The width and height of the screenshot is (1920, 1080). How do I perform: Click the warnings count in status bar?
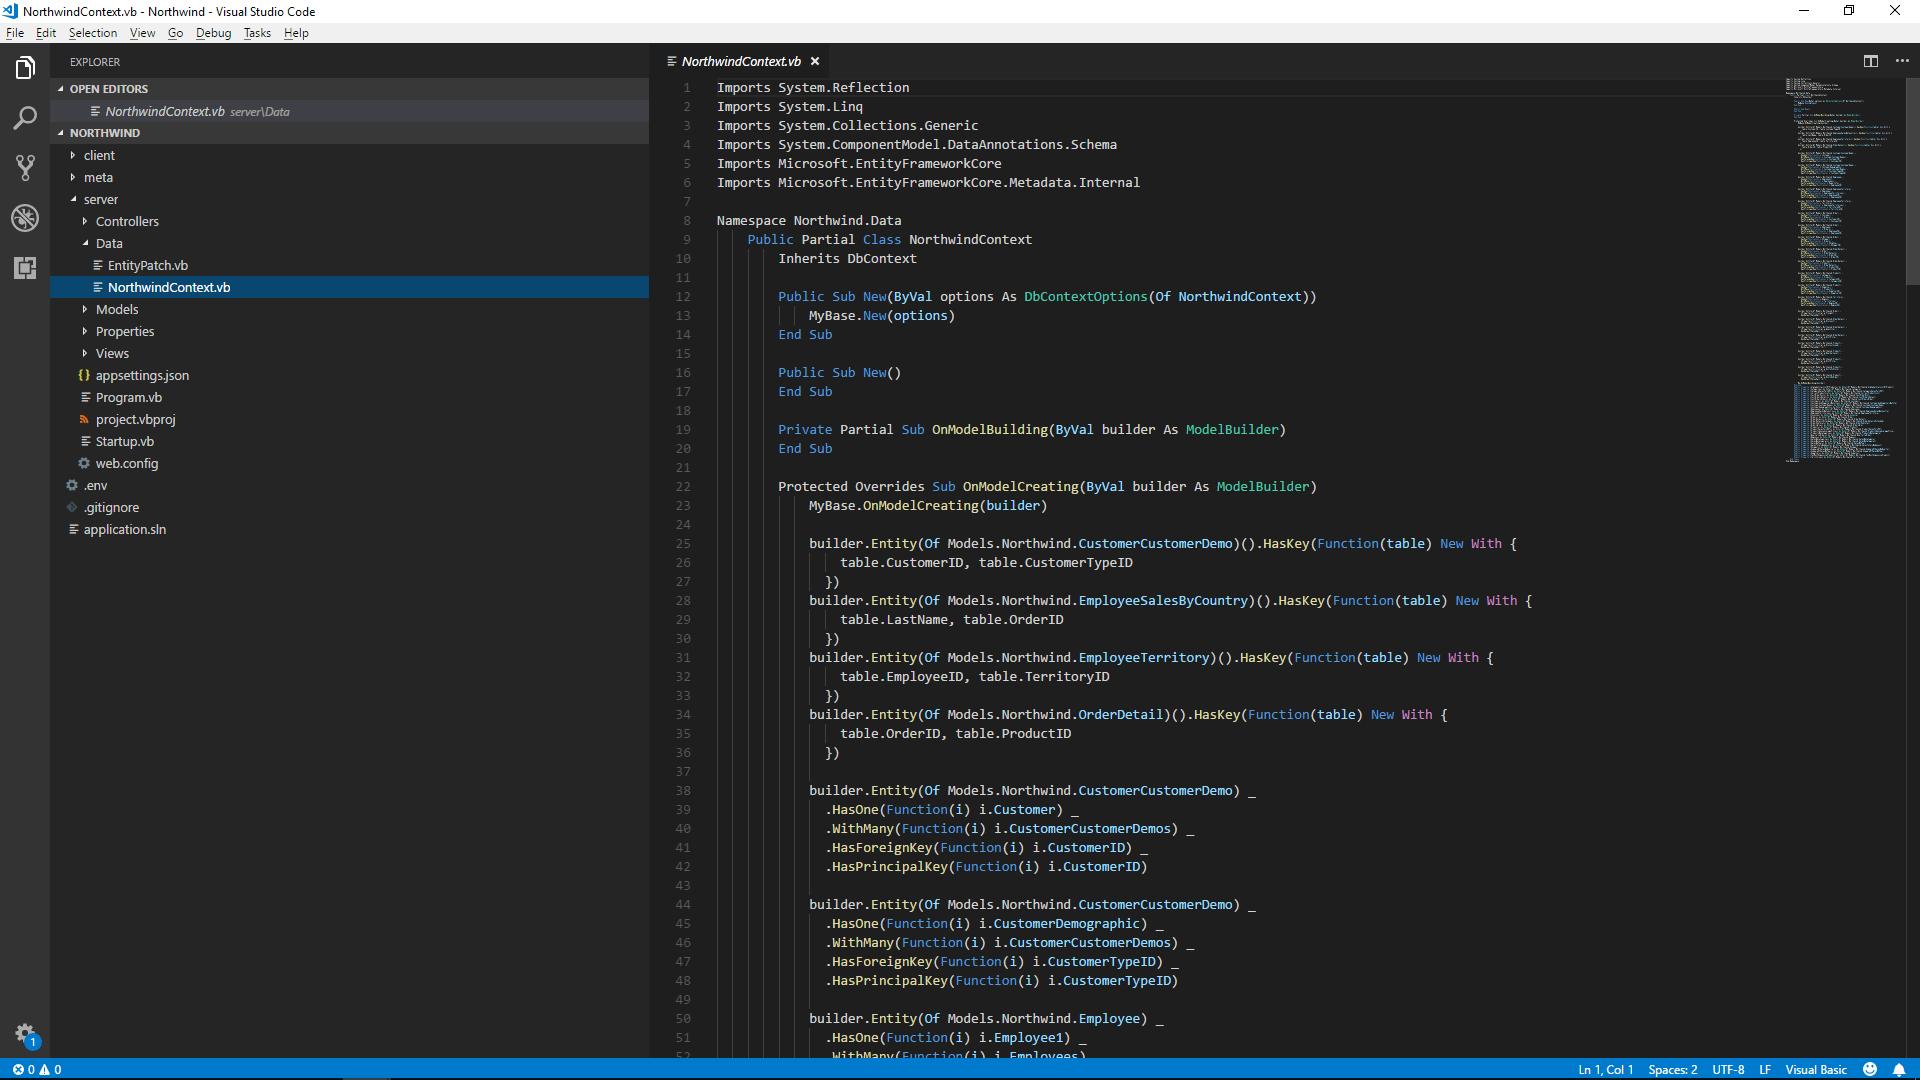(50, 1069)
